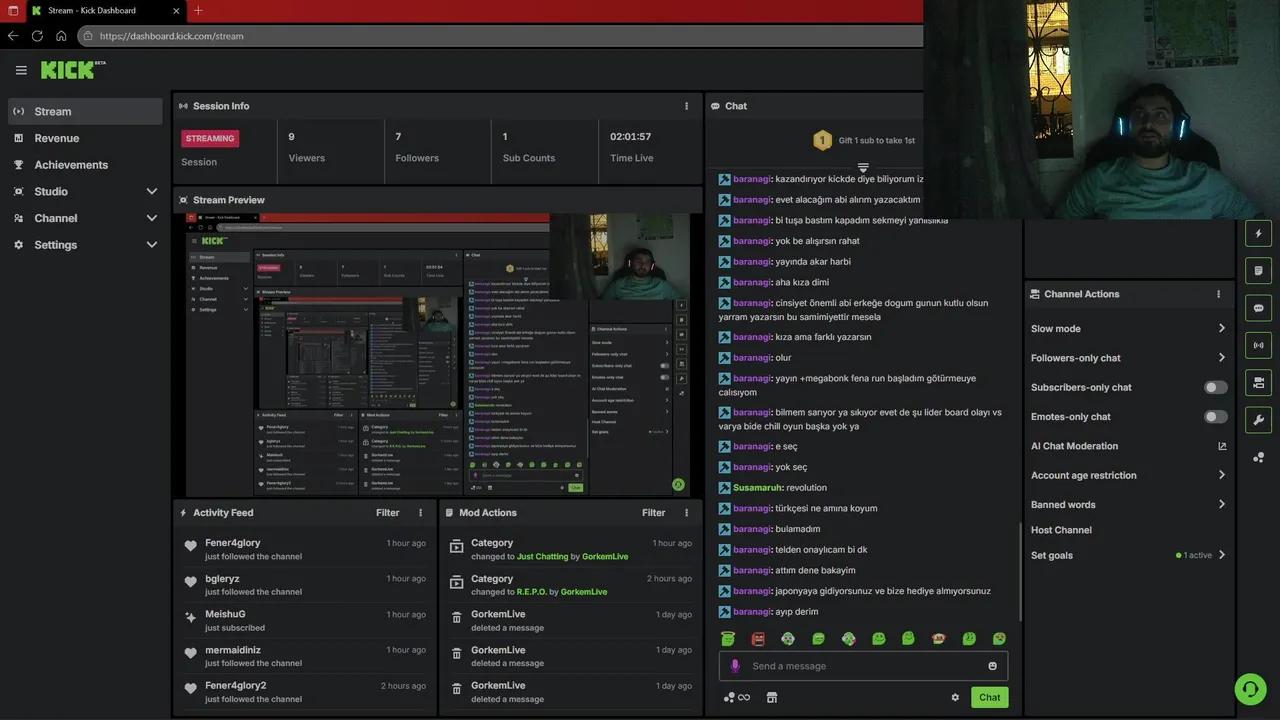Viewport: 1280px width, 720px height.
Task: Go to Stream in sidebar
Action: 85,111
